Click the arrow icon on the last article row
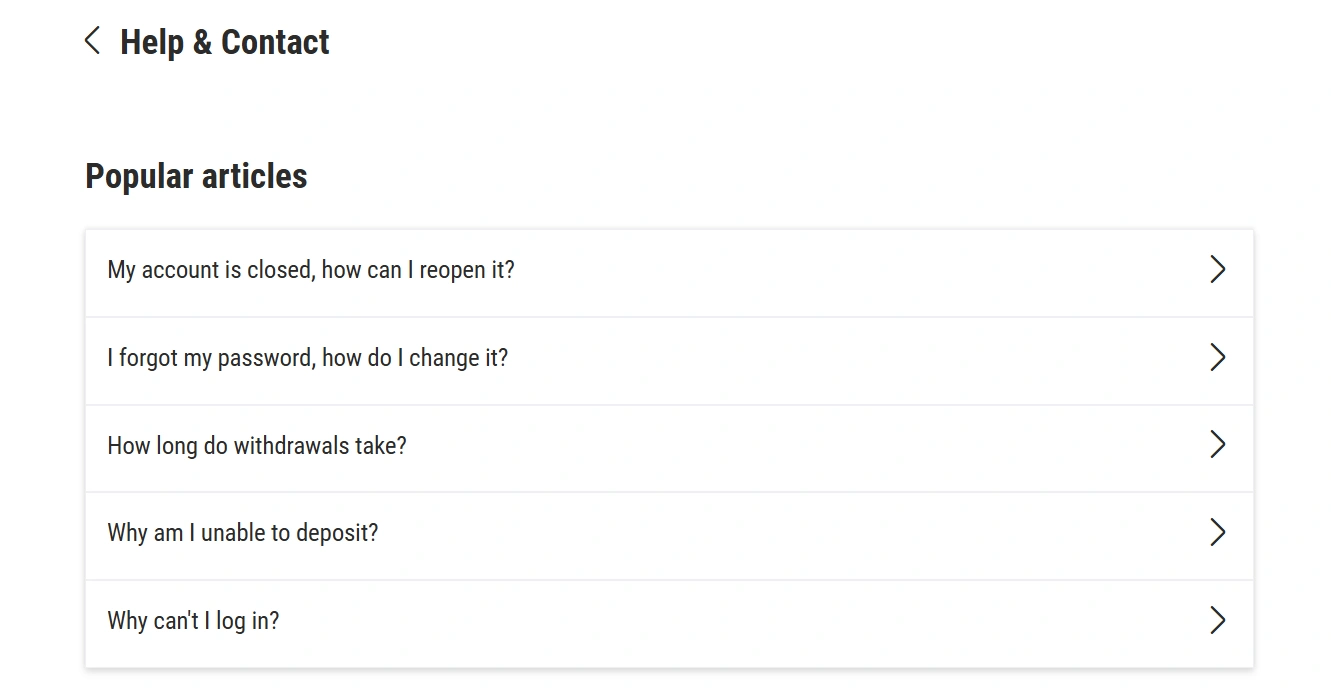Screen dimensions: 1331x691 (1218, 620)
